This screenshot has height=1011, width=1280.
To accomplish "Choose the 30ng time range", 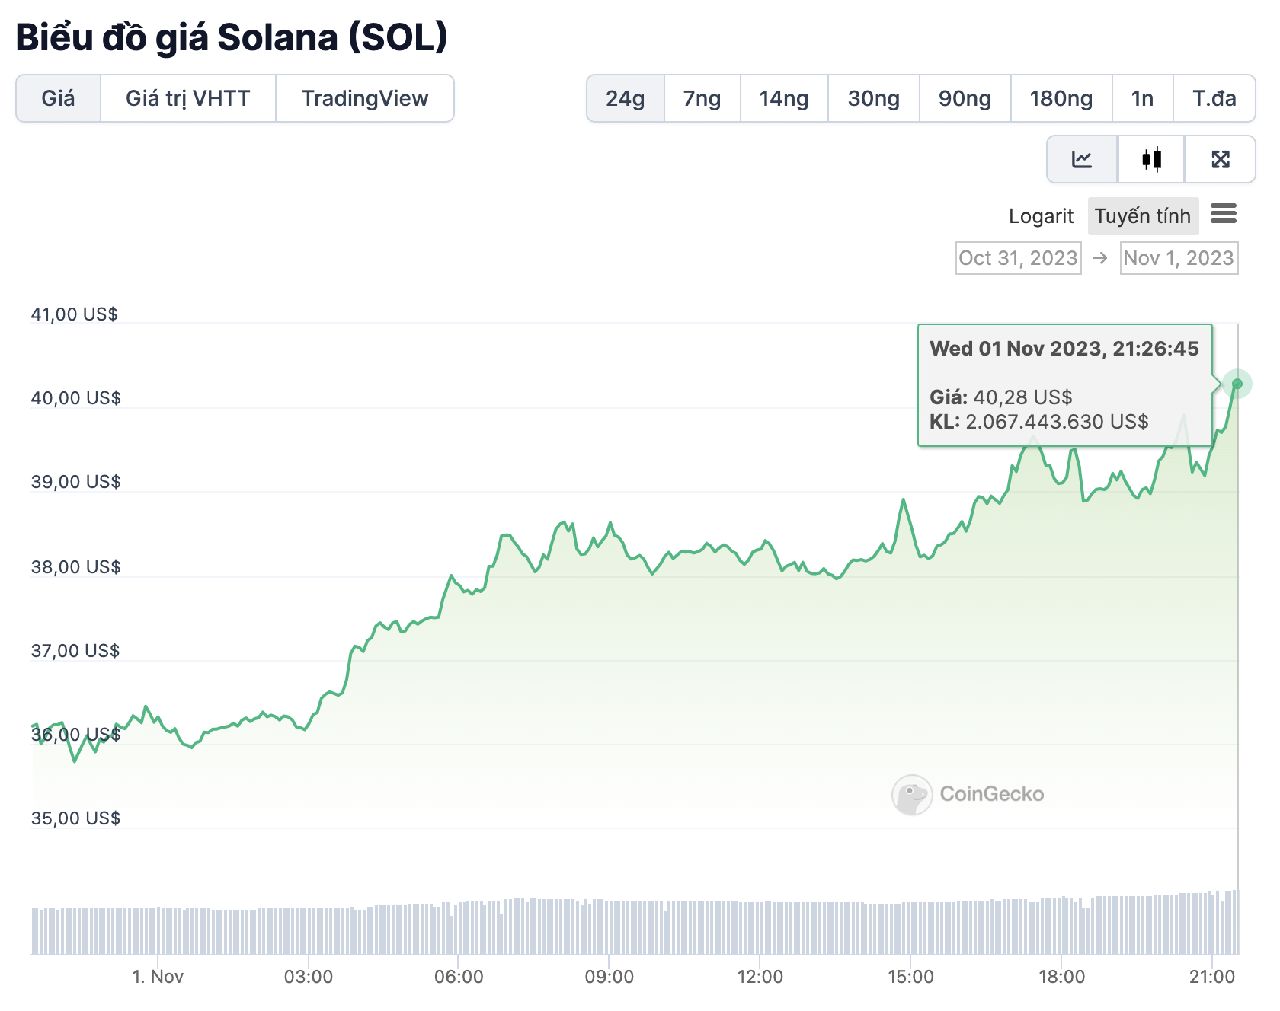I will click(874, 98).
